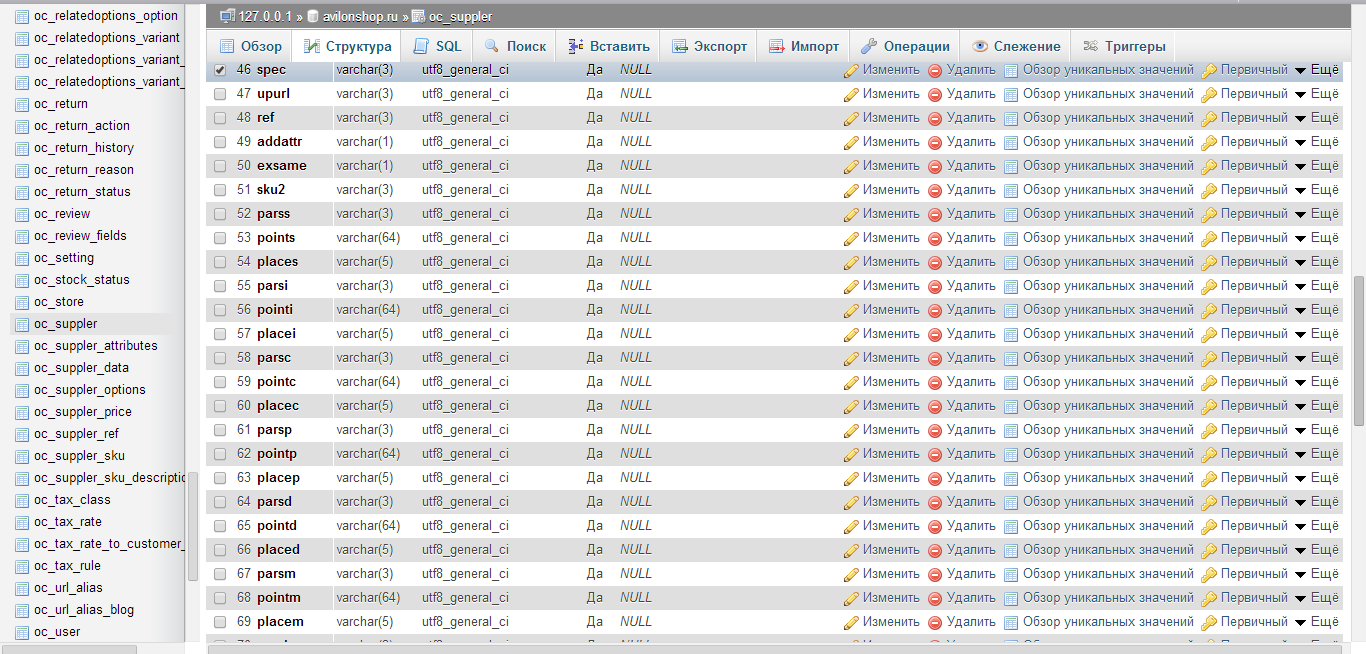
Task: Expand Ещё dropdown for row pointp
Action: click(x=1316, y=454)
